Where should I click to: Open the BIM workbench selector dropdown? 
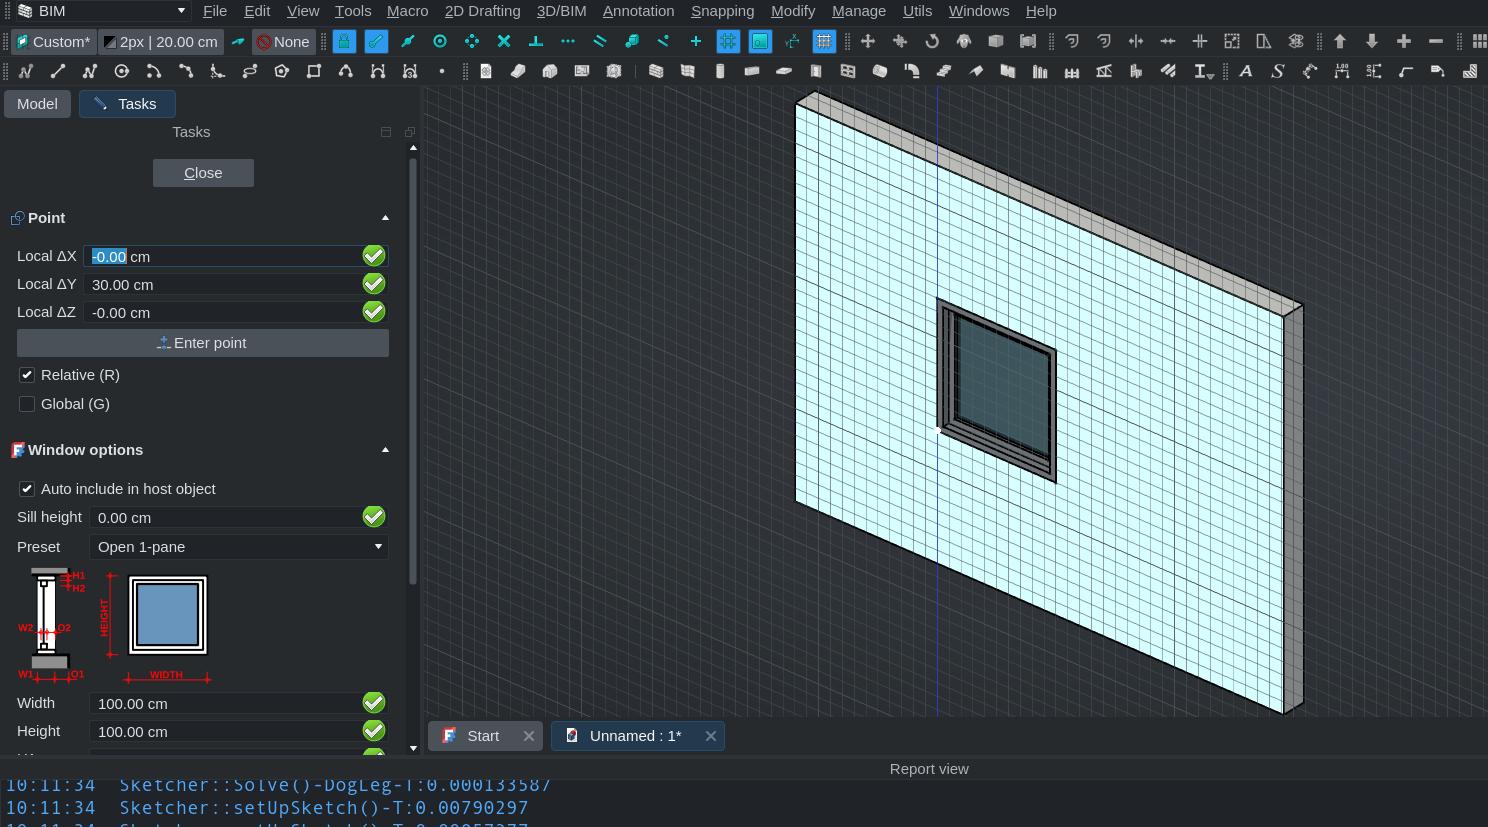pos(101,11)
